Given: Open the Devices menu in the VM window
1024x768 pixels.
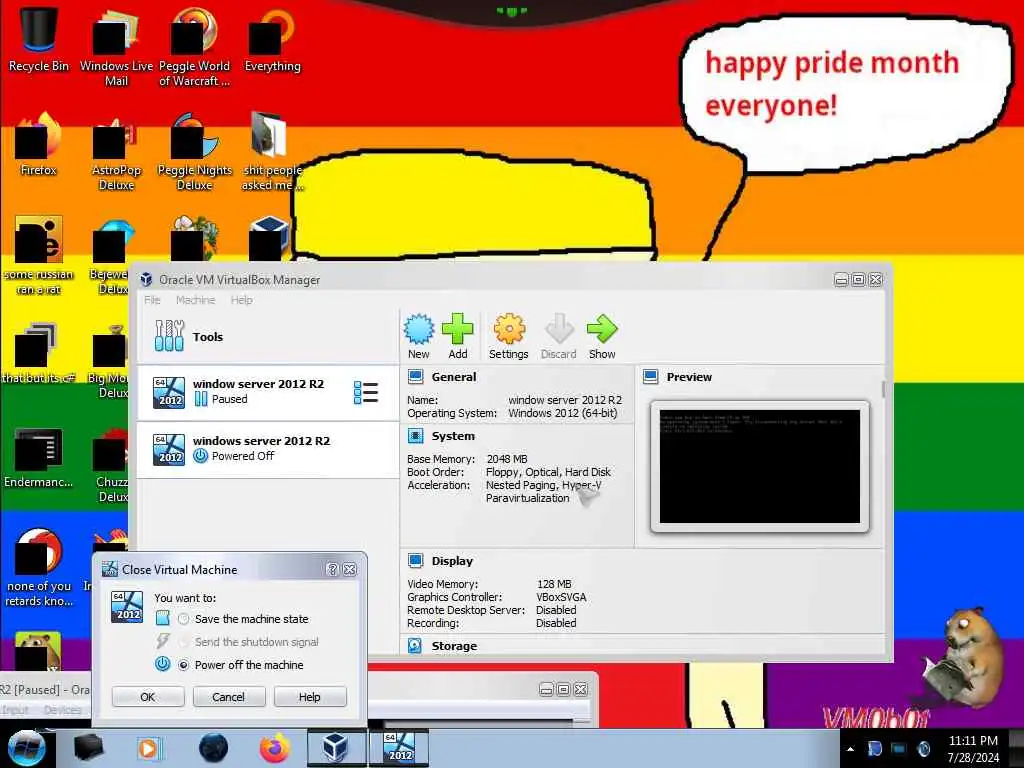Looking at the screenshot, I should [x=63, y=710].
